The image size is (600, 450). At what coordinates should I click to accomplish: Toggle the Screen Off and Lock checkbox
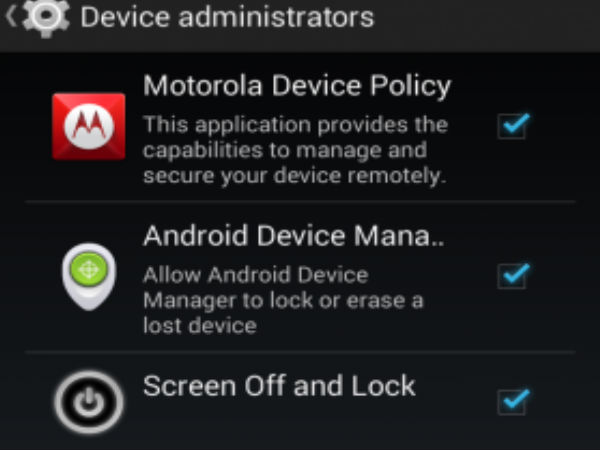coord(514,402)
